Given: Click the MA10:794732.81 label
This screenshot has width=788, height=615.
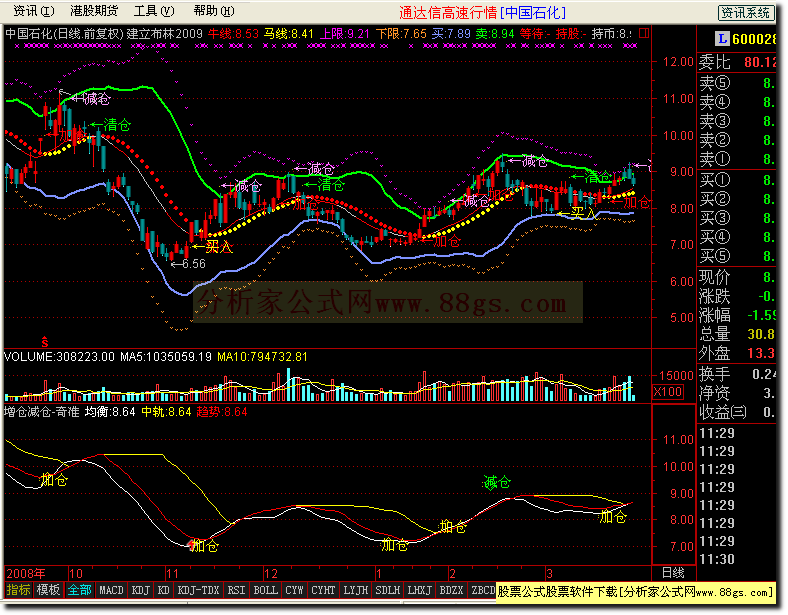Looking at the screenshot, I should tap(262, 357).
